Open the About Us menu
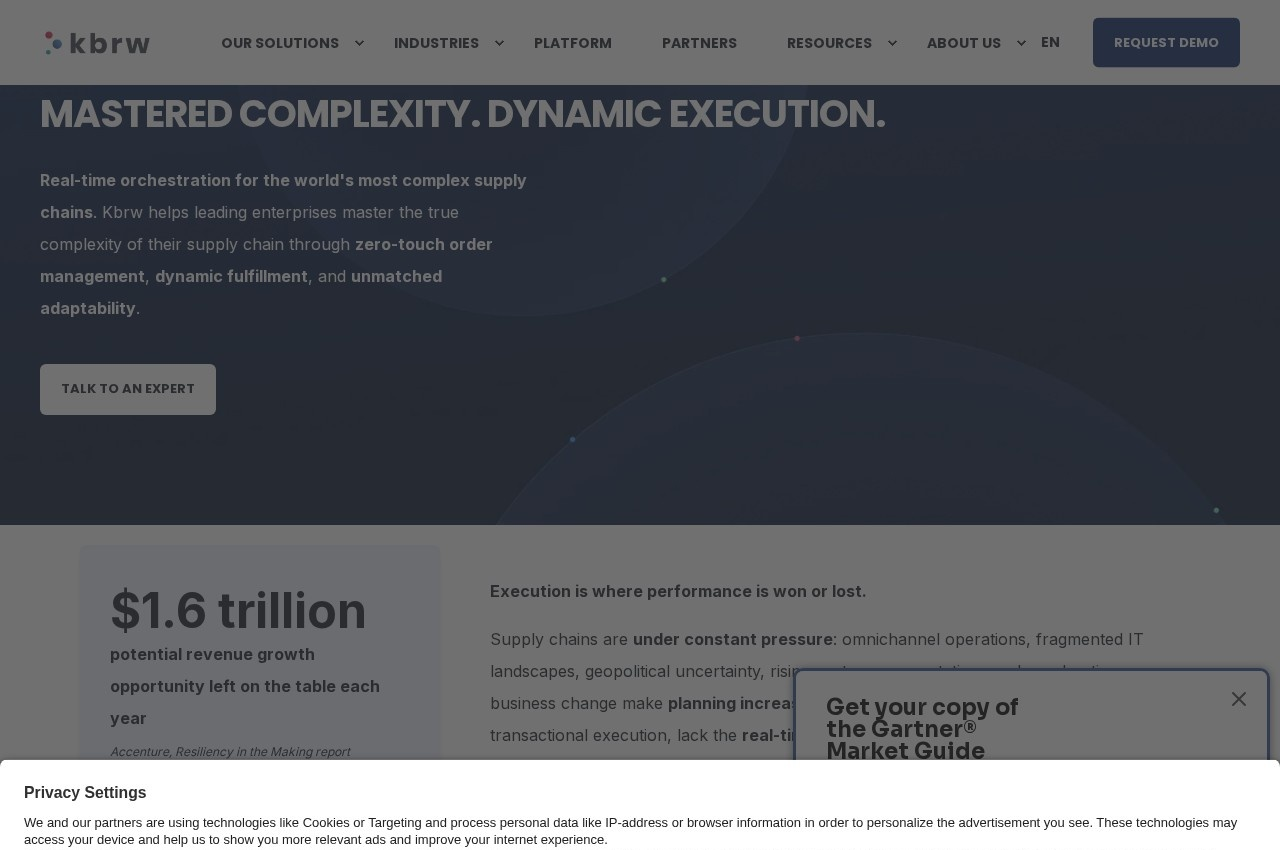This screenshot has width=1280, height=850. coord(964,43)
